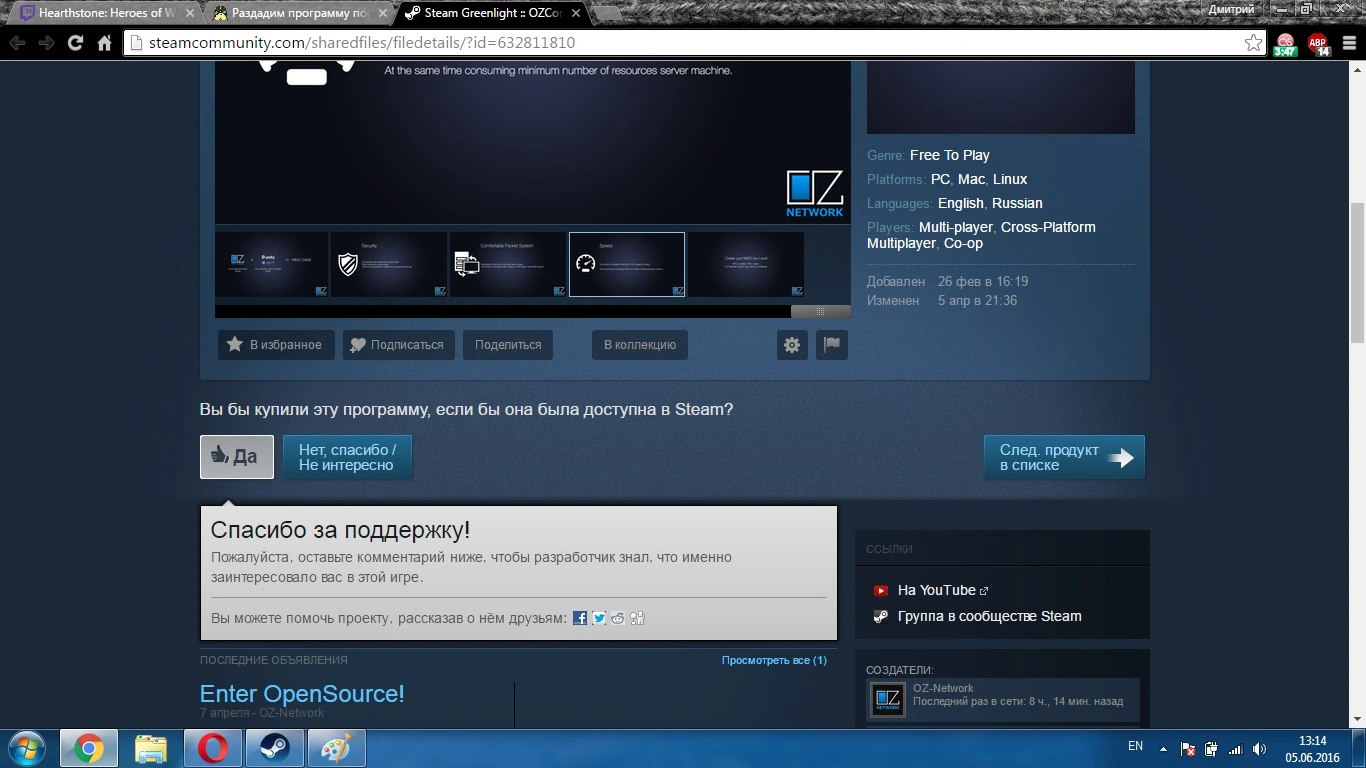The width and height of the screenshot is (1366, 768).
Task: Open the Free To Play genre link
Action: click(950, 155)
